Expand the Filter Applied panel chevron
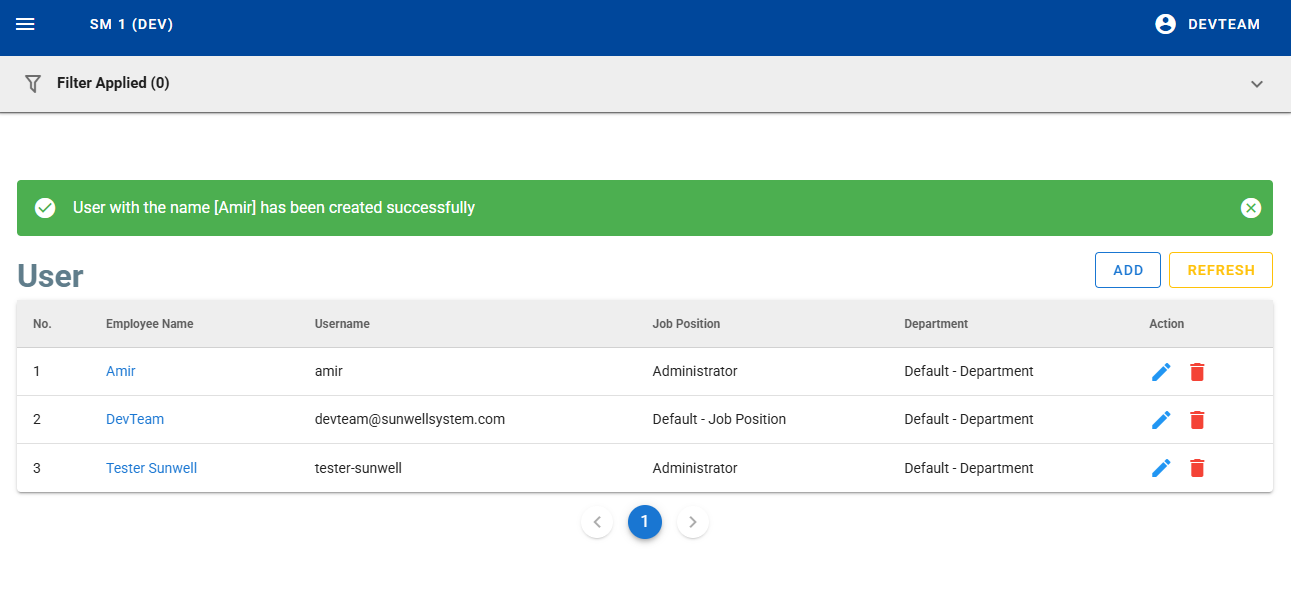This screenshot has height=597, width=1291. click(x=1257, y=84)
